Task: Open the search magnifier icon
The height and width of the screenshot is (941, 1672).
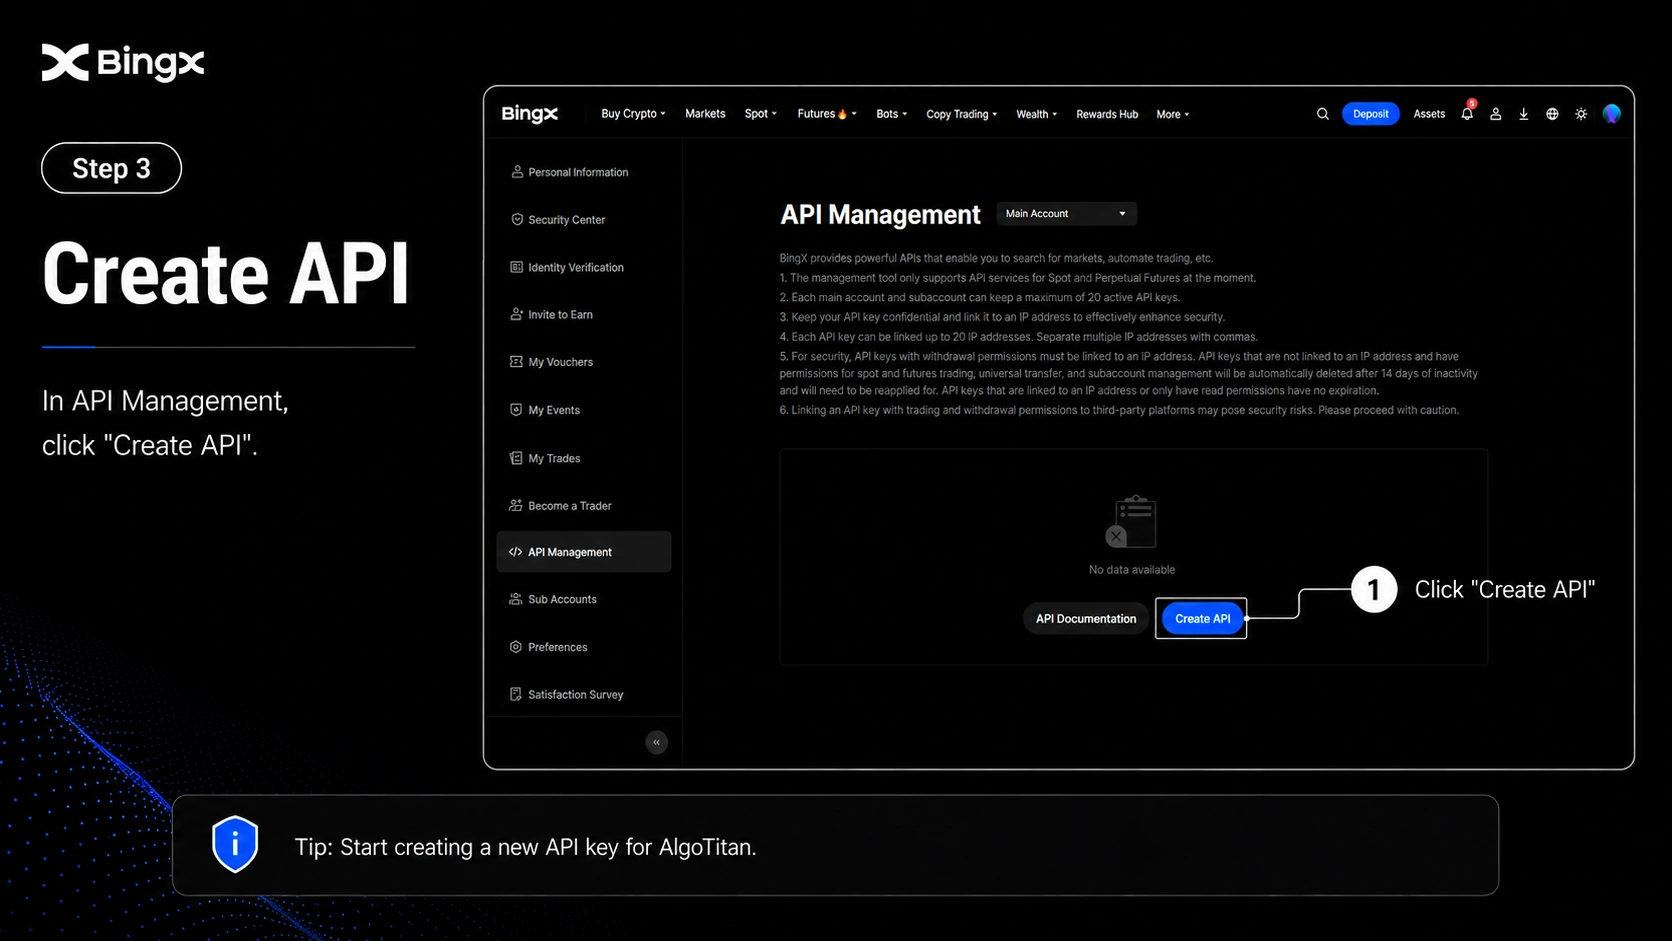Action: (x=1322, y=114)
